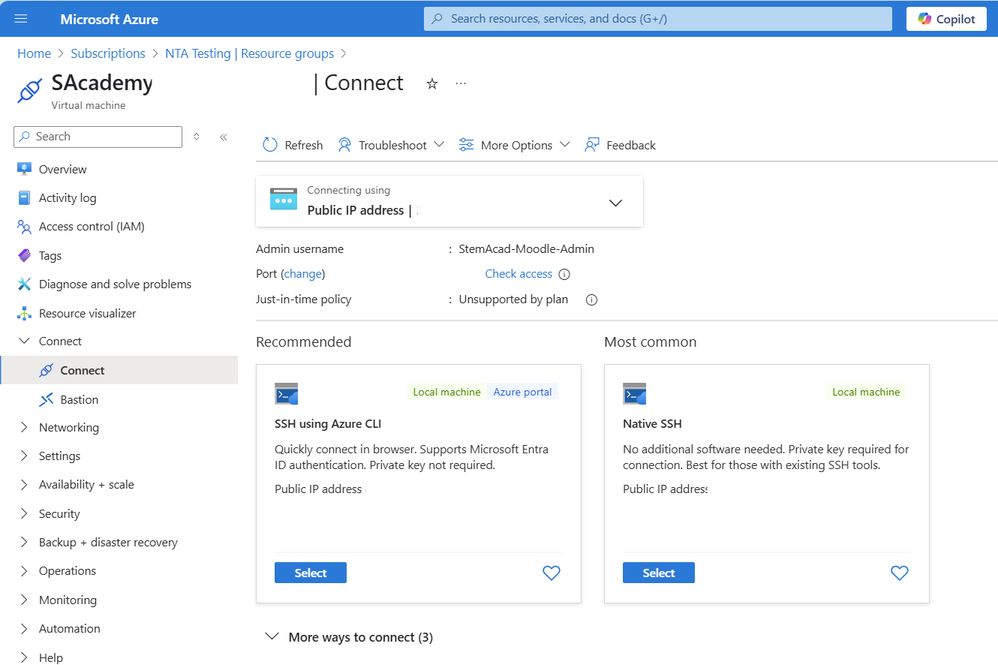
Task: Expand Availability + scale section
Action: pyautogui.click(x=24, y=485)
